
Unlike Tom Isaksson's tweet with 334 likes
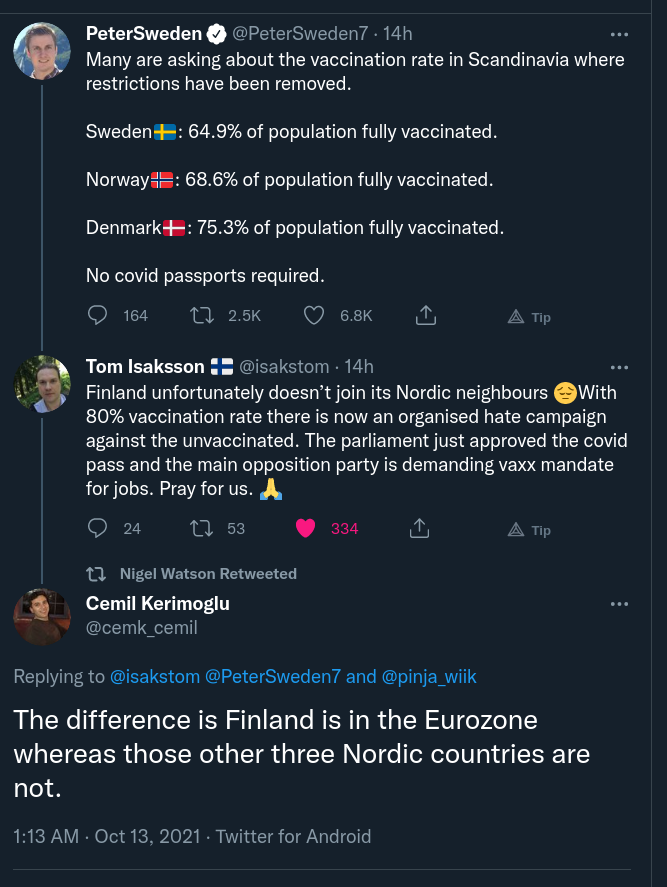(x=306, y=528)
